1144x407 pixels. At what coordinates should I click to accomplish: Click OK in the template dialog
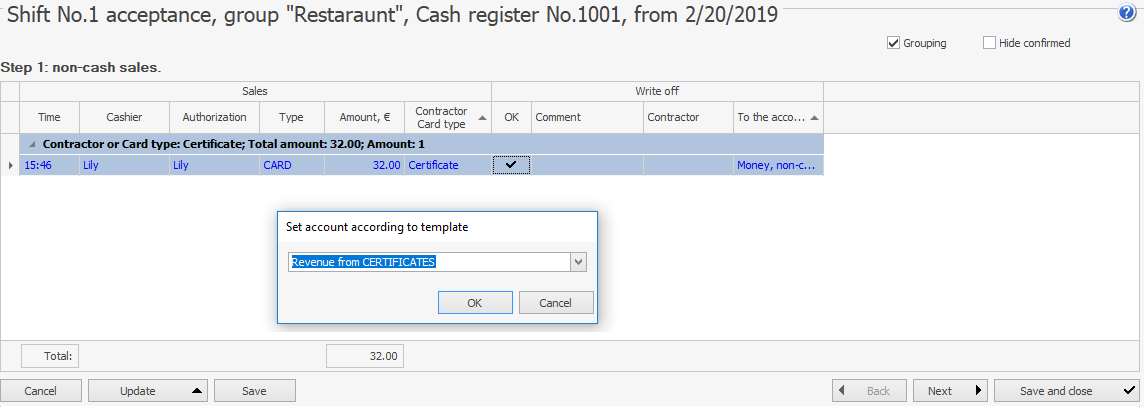[x=474, y=303]
